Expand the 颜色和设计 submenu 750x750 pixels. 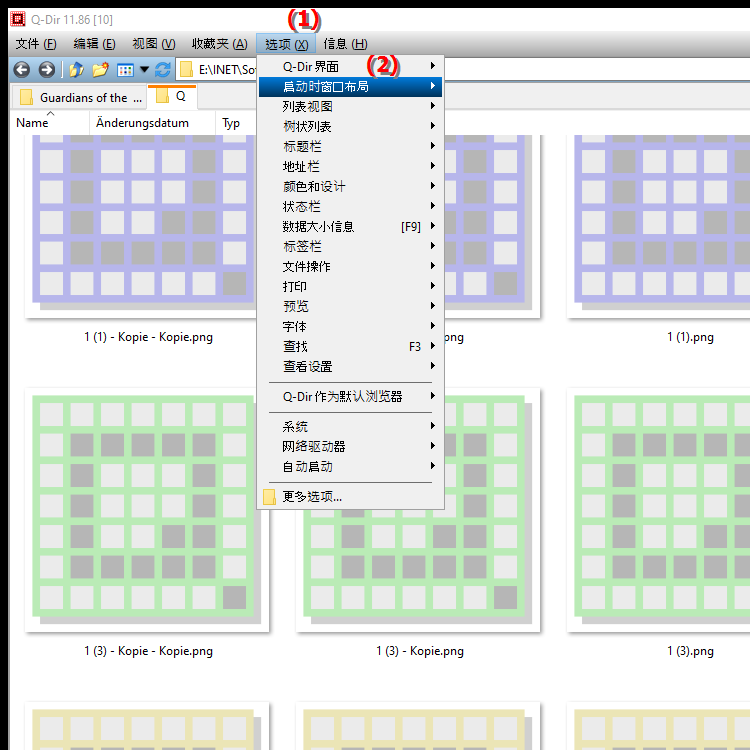(350, 187)
